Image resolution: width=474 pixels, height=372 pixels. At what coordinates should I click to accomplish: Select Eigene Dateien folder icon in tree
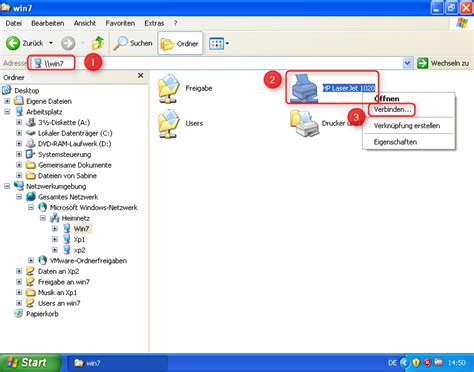click(19, 101)
